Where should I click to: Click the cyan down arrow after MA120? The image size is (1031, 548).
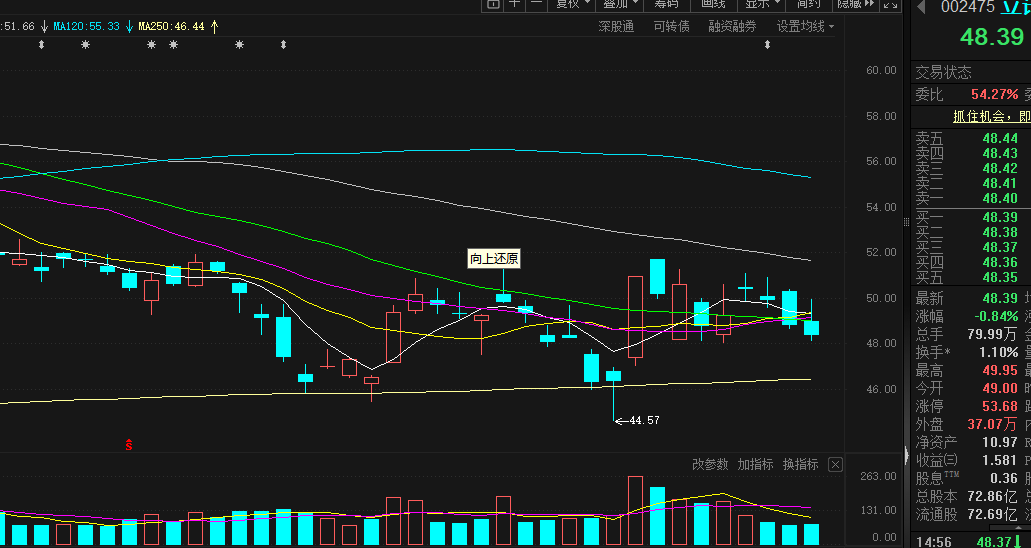[x=130, y=27]
